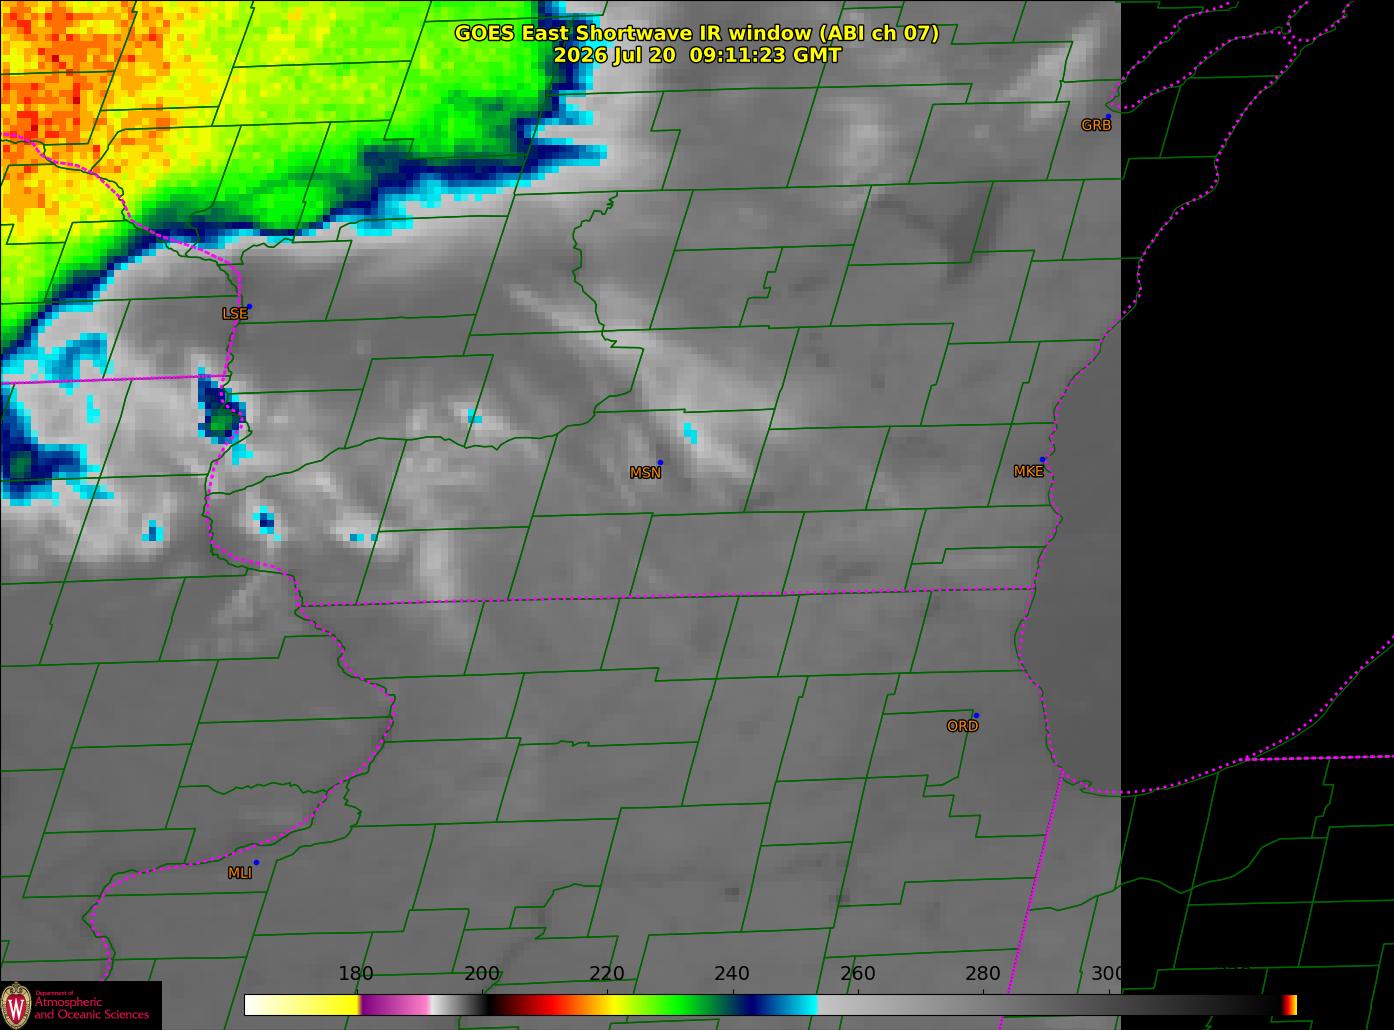Click the Atmospheric and Oceanic Sciences text
The height and width of the screenshot is (1030, 1394).
pyautogui.click(x=91, y=1009)
